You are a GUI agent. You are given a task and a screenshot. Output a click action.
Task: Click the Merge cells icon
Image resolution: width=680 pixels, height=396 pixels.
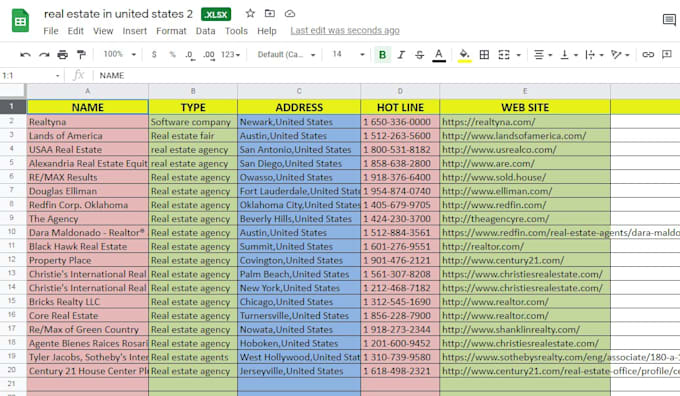[x=504, y=55]
